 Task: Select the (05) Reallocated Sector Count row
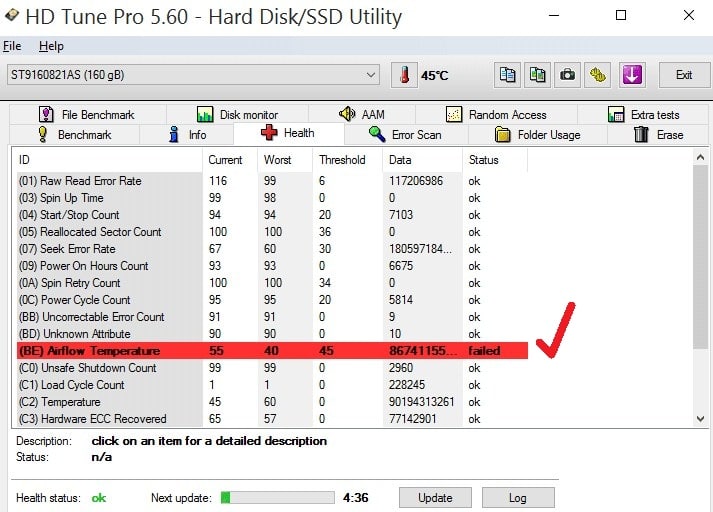click(272, 231)
